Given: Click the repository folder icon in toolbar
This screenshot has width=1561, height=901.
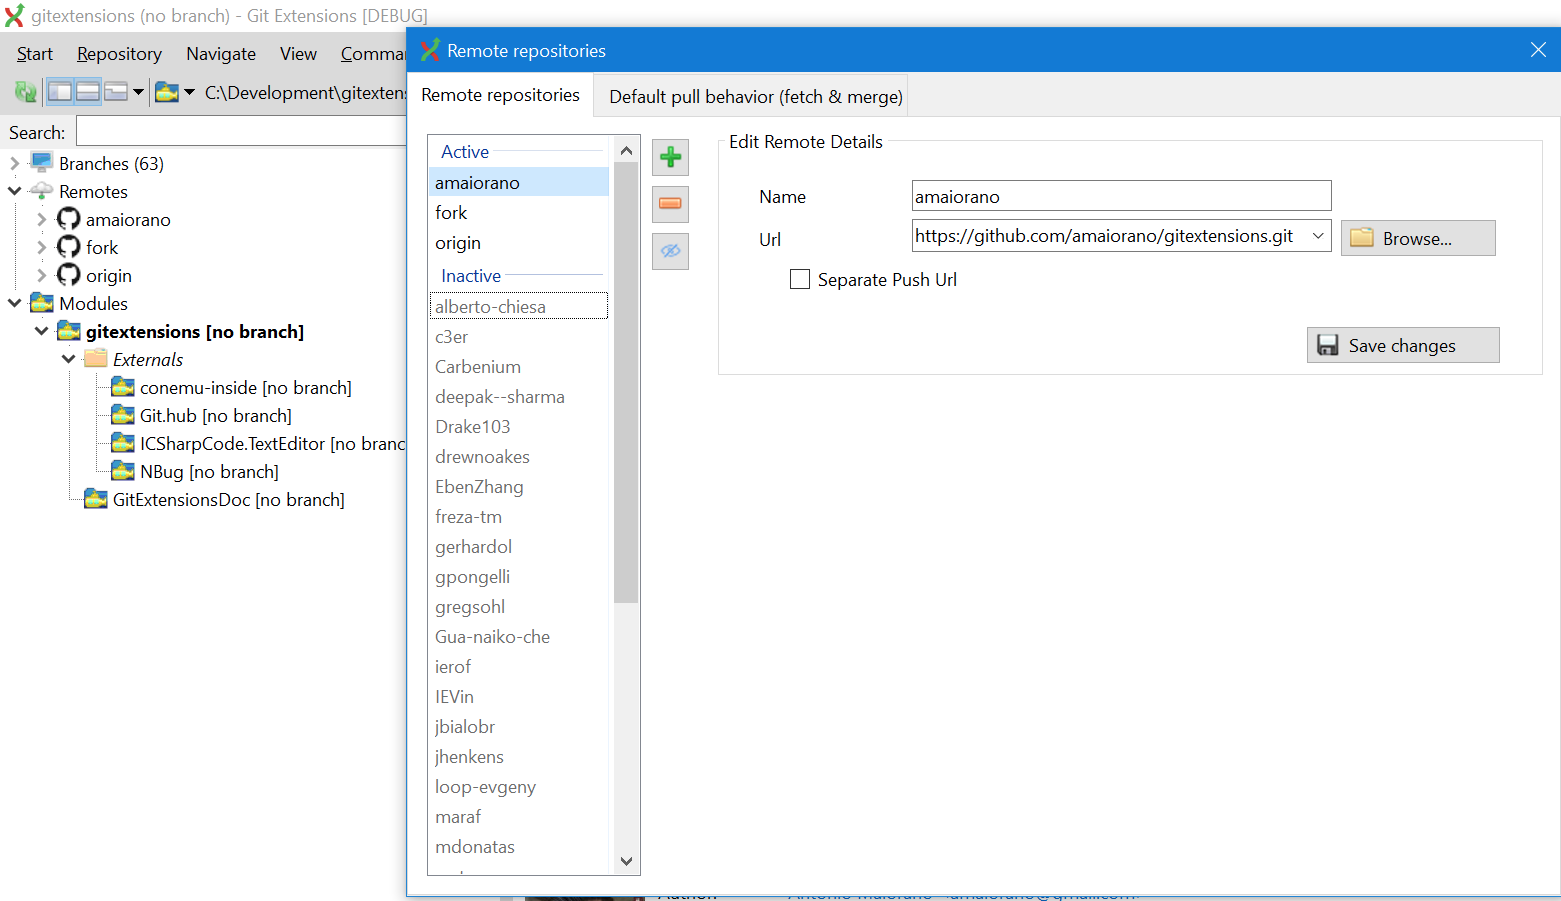Looking at the screenshot, I should (x=167, y=92).
